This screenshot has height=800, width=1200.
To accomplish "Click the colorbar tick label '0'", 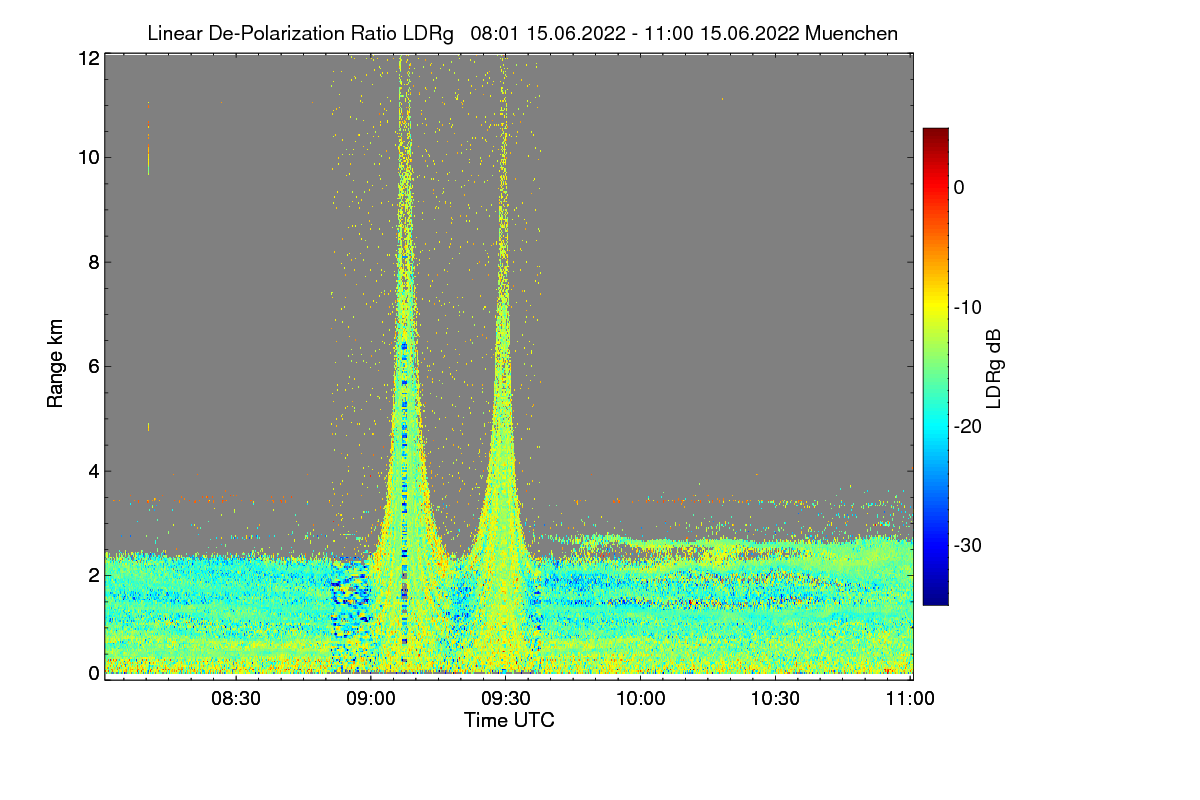I will pos(959,188).
